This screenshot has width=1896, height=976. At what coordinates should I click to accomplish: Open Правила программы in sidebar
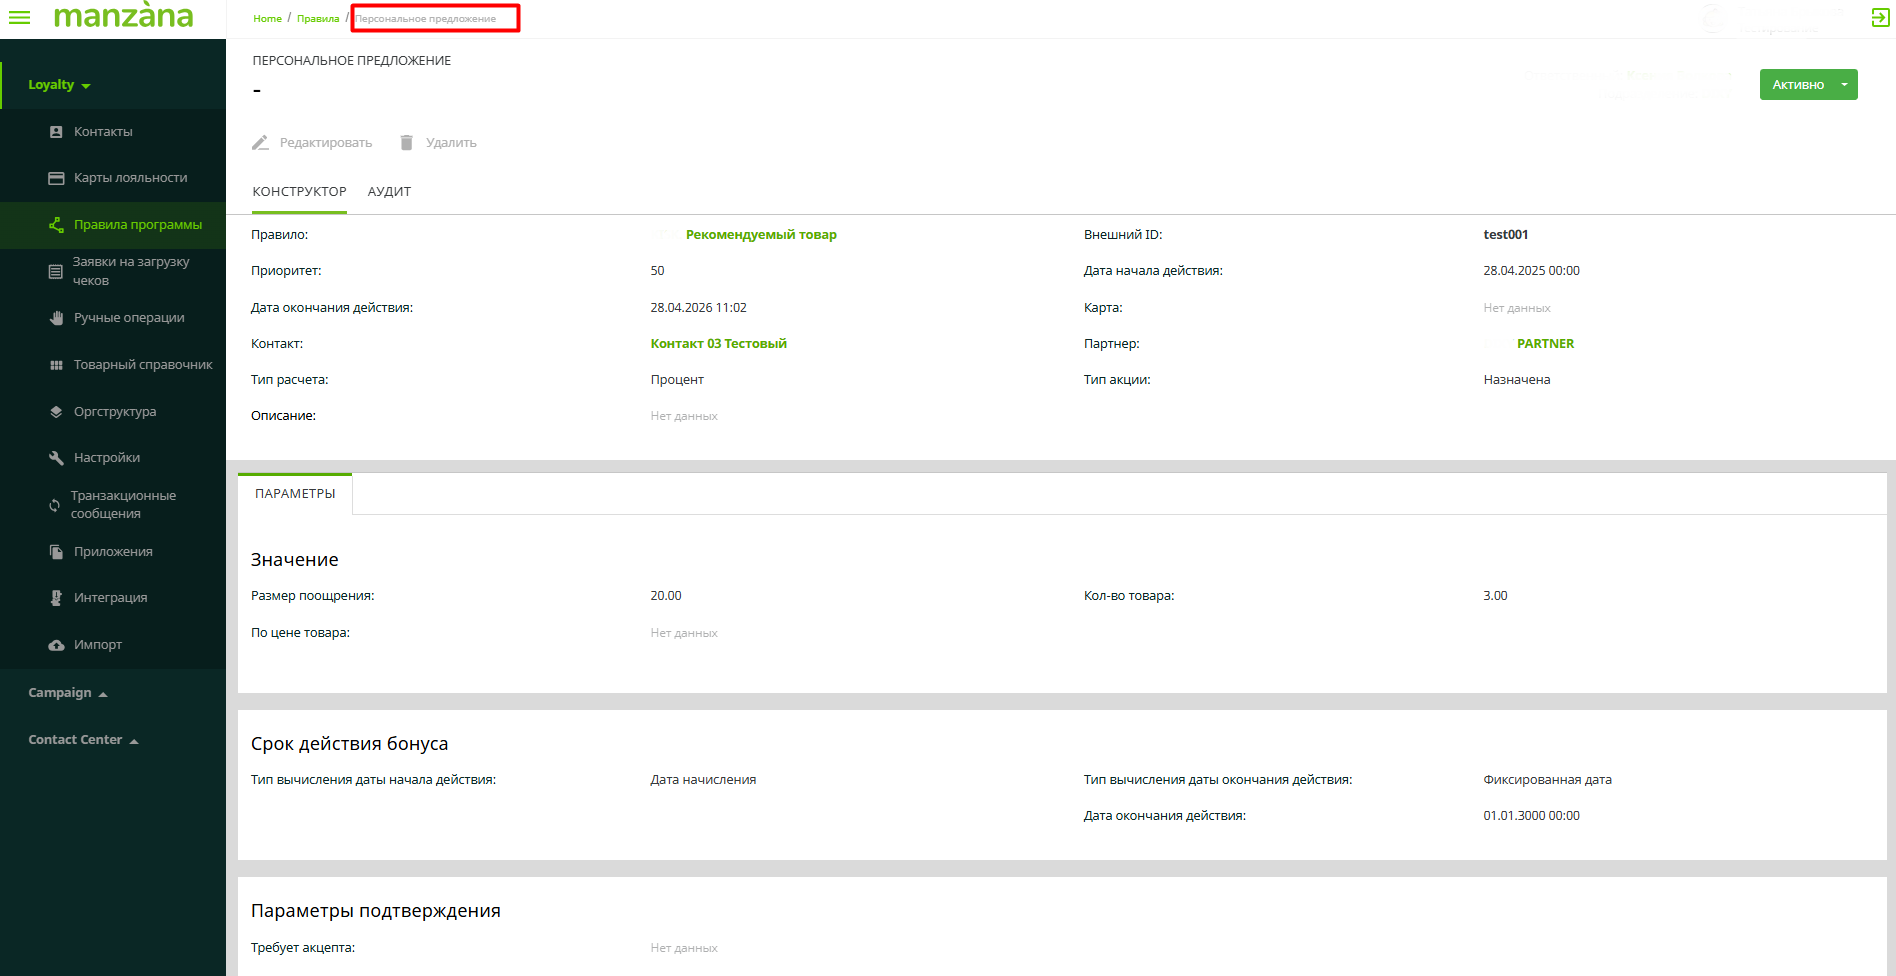(x=137, y=225)
